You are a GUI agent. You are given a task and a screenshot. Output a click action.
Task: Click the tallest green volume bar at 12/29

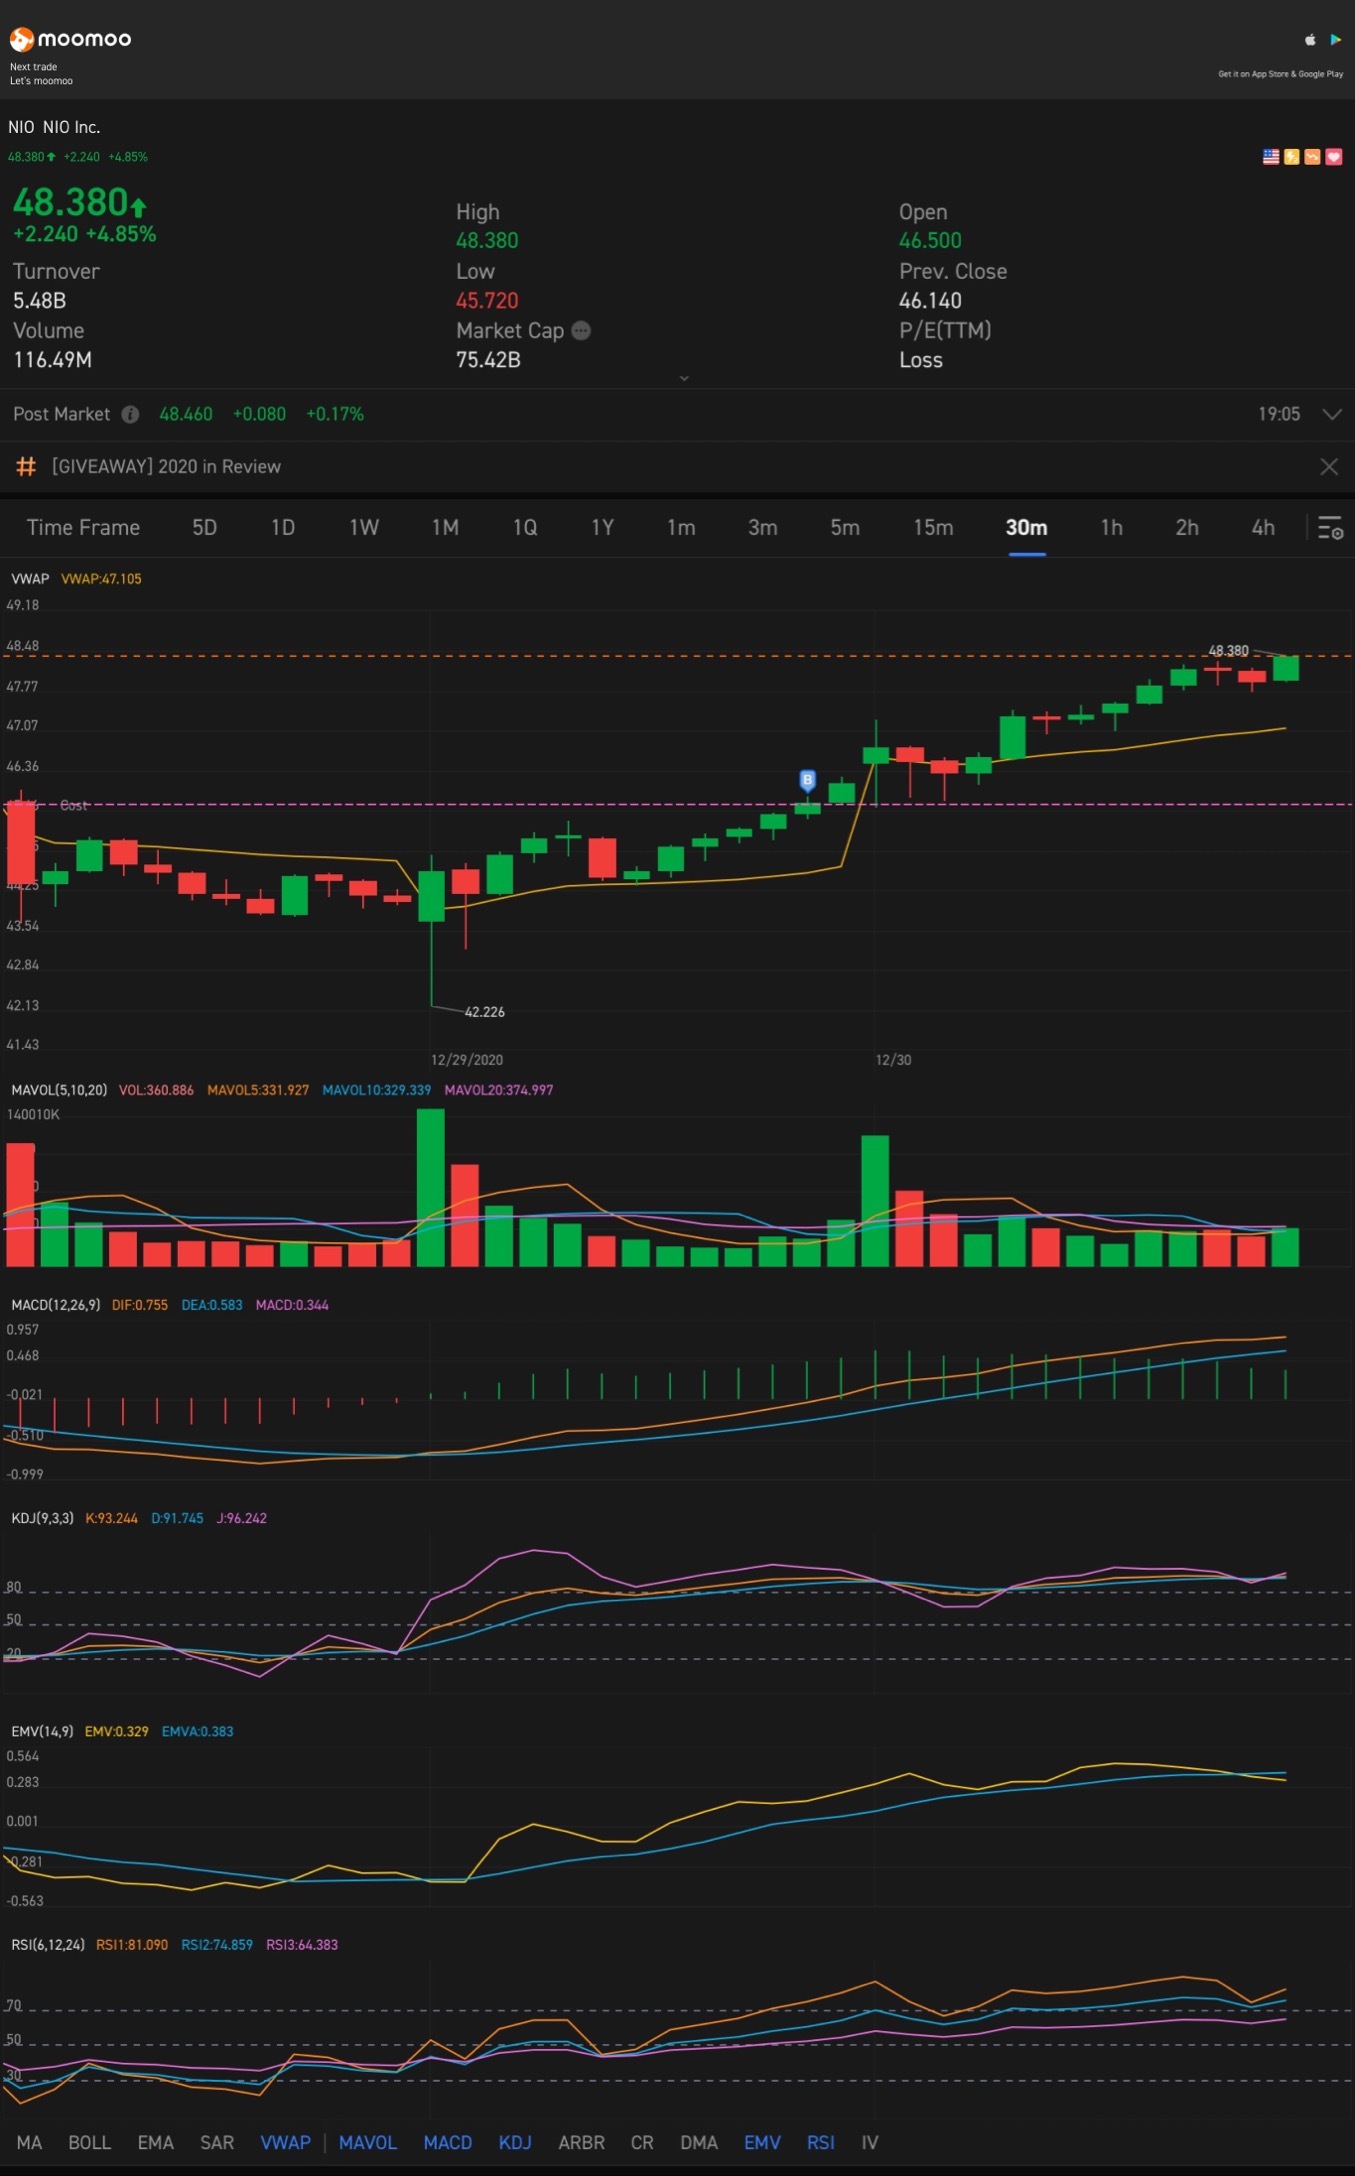[x=431, y=1187]
